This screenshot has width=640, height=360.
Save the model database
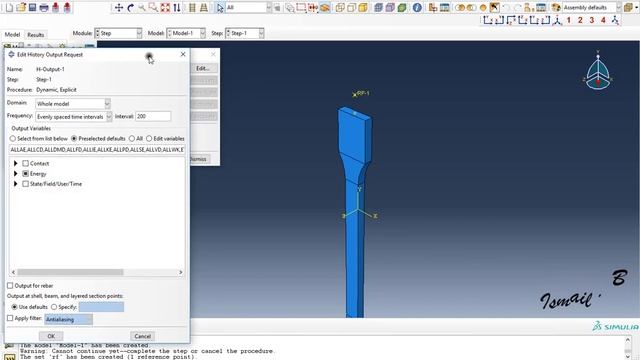(32, 7)
